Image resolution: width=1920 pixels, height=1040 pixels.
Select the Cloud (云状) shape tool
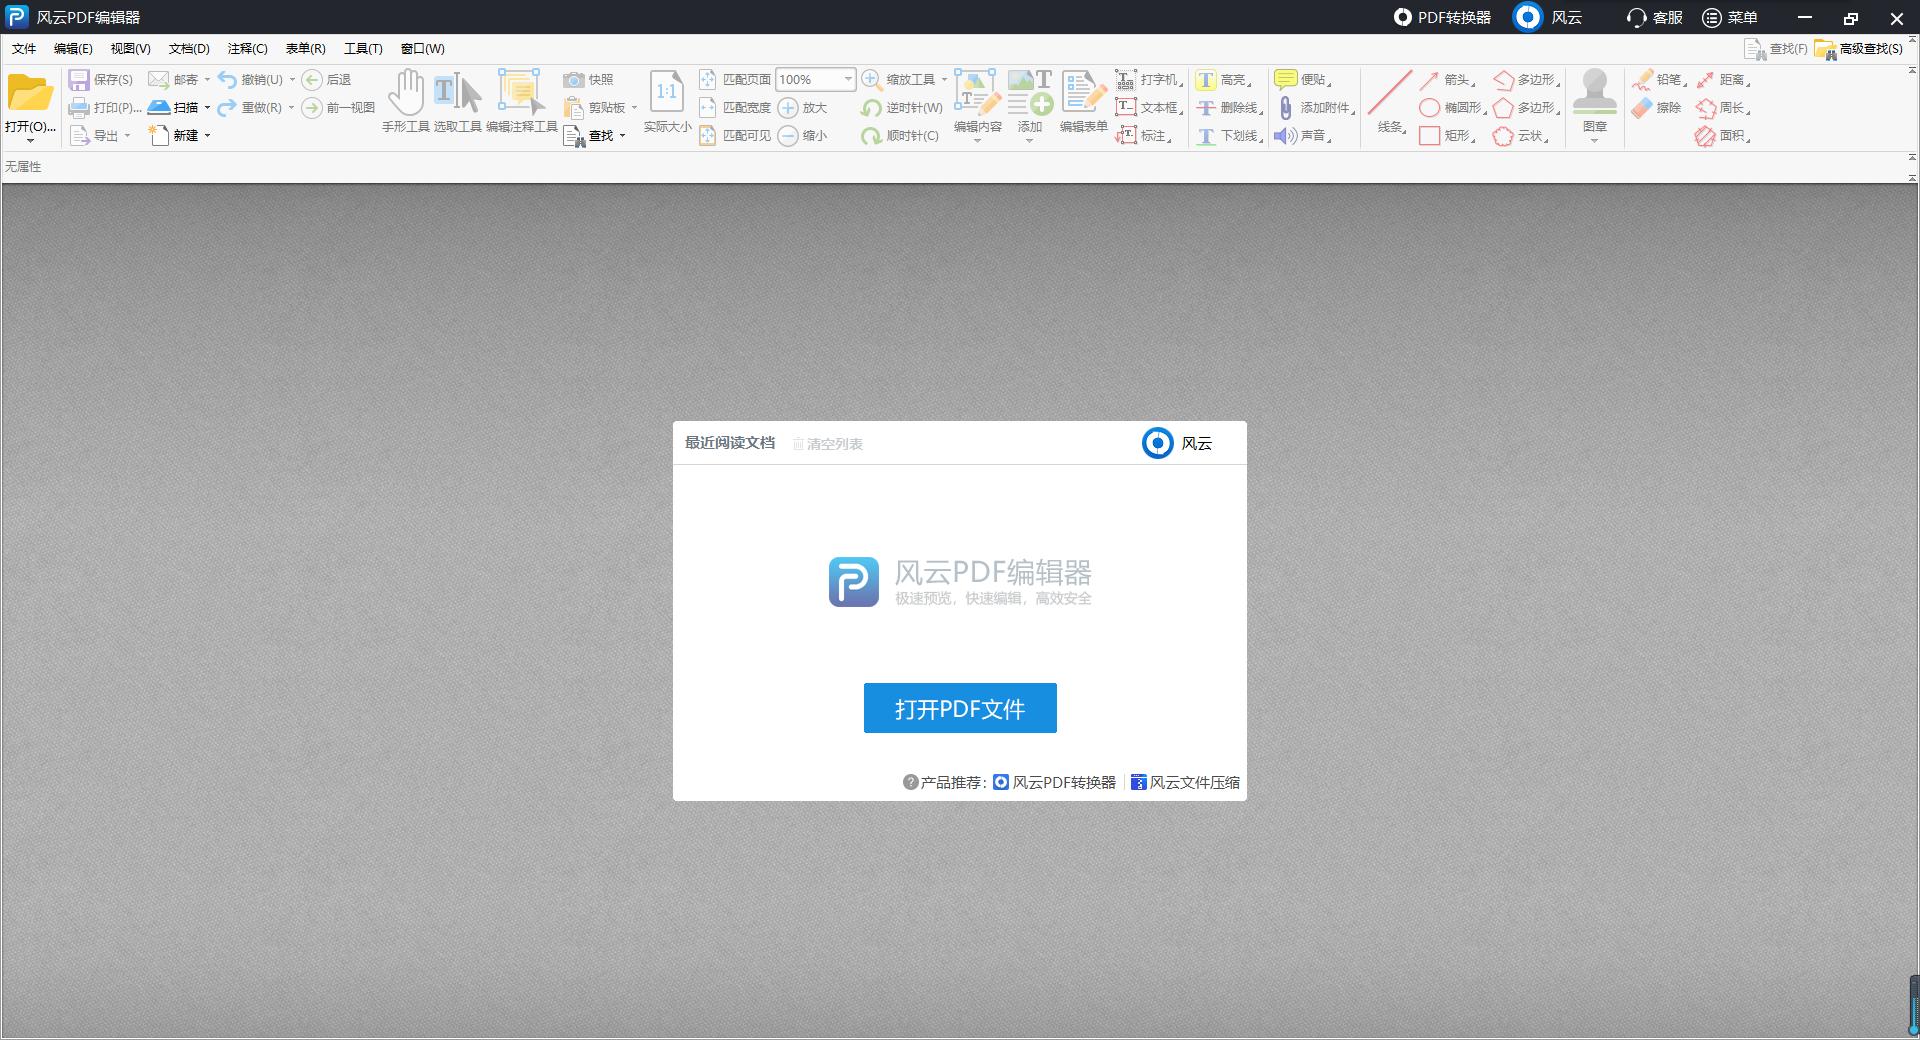tap(1521, 136)
